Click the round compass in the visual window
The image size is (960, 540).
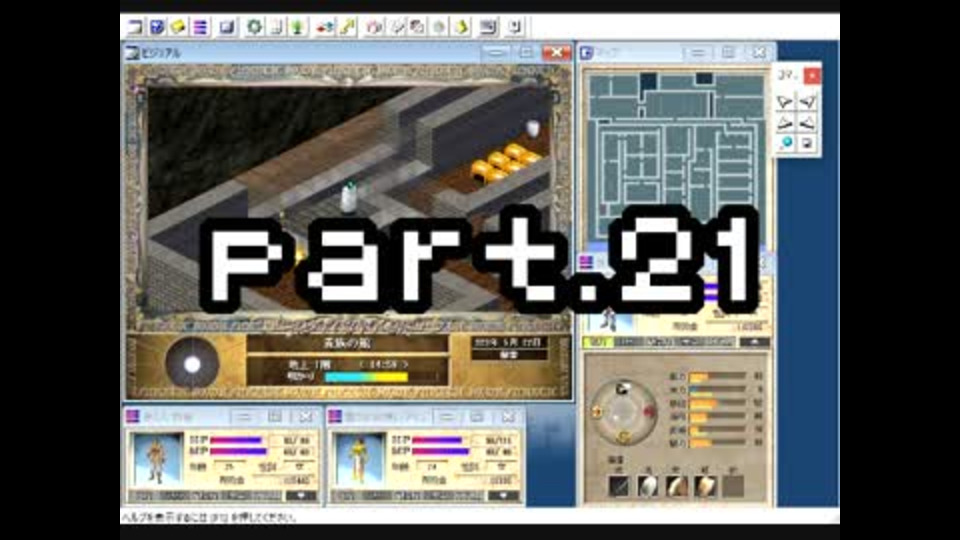(x=192, y=364)
